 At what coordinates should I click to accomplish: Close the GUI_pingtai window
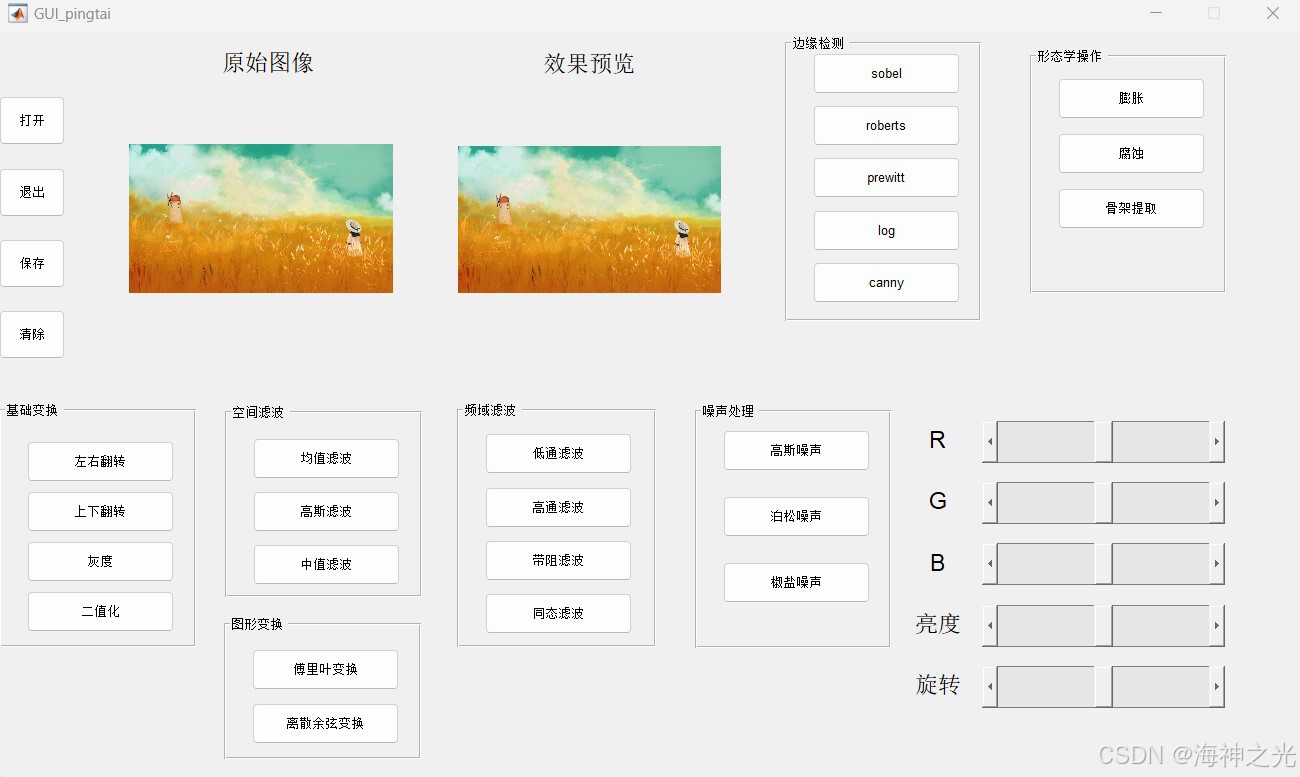point(1272,13)
